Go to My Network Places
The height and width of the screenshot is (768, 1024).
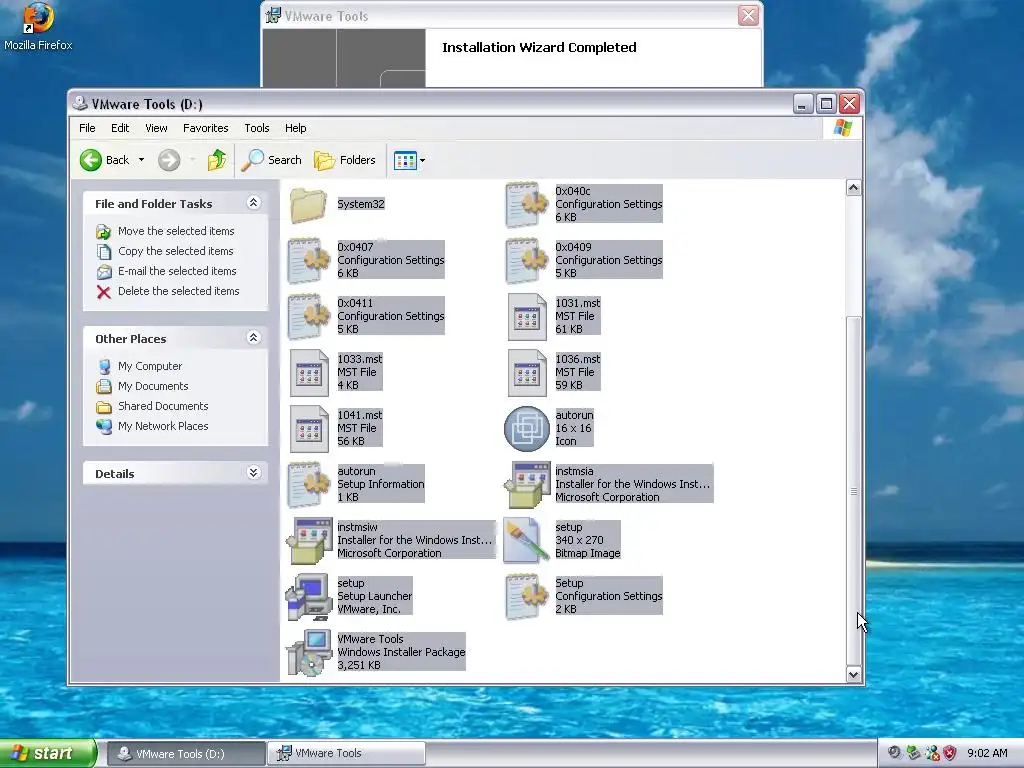(x=163, y=426)
